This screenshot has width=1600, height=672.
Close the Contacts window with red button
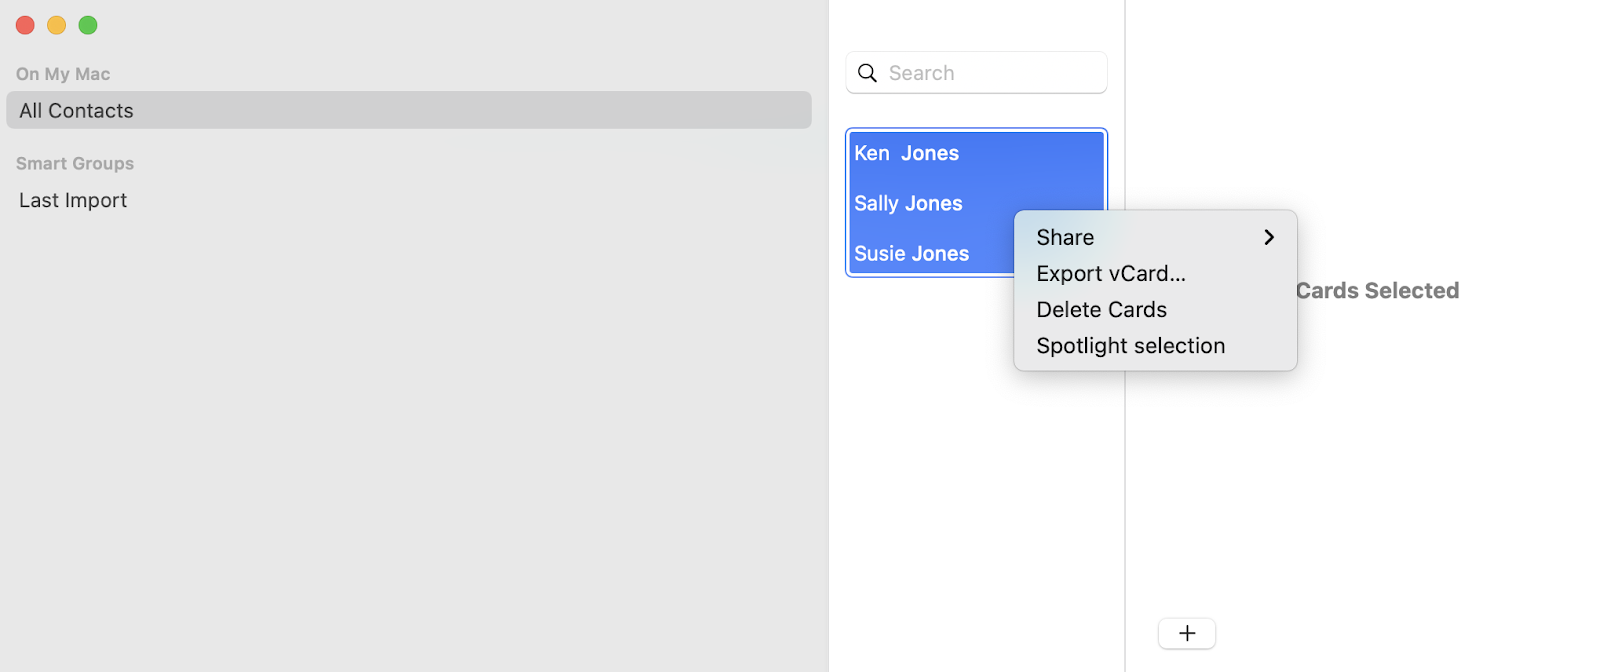25,25
